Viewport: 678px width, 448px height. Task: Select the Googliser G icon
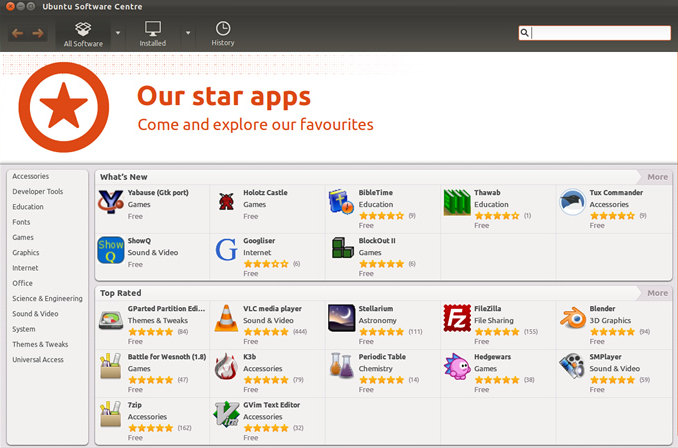click(226, 250)
